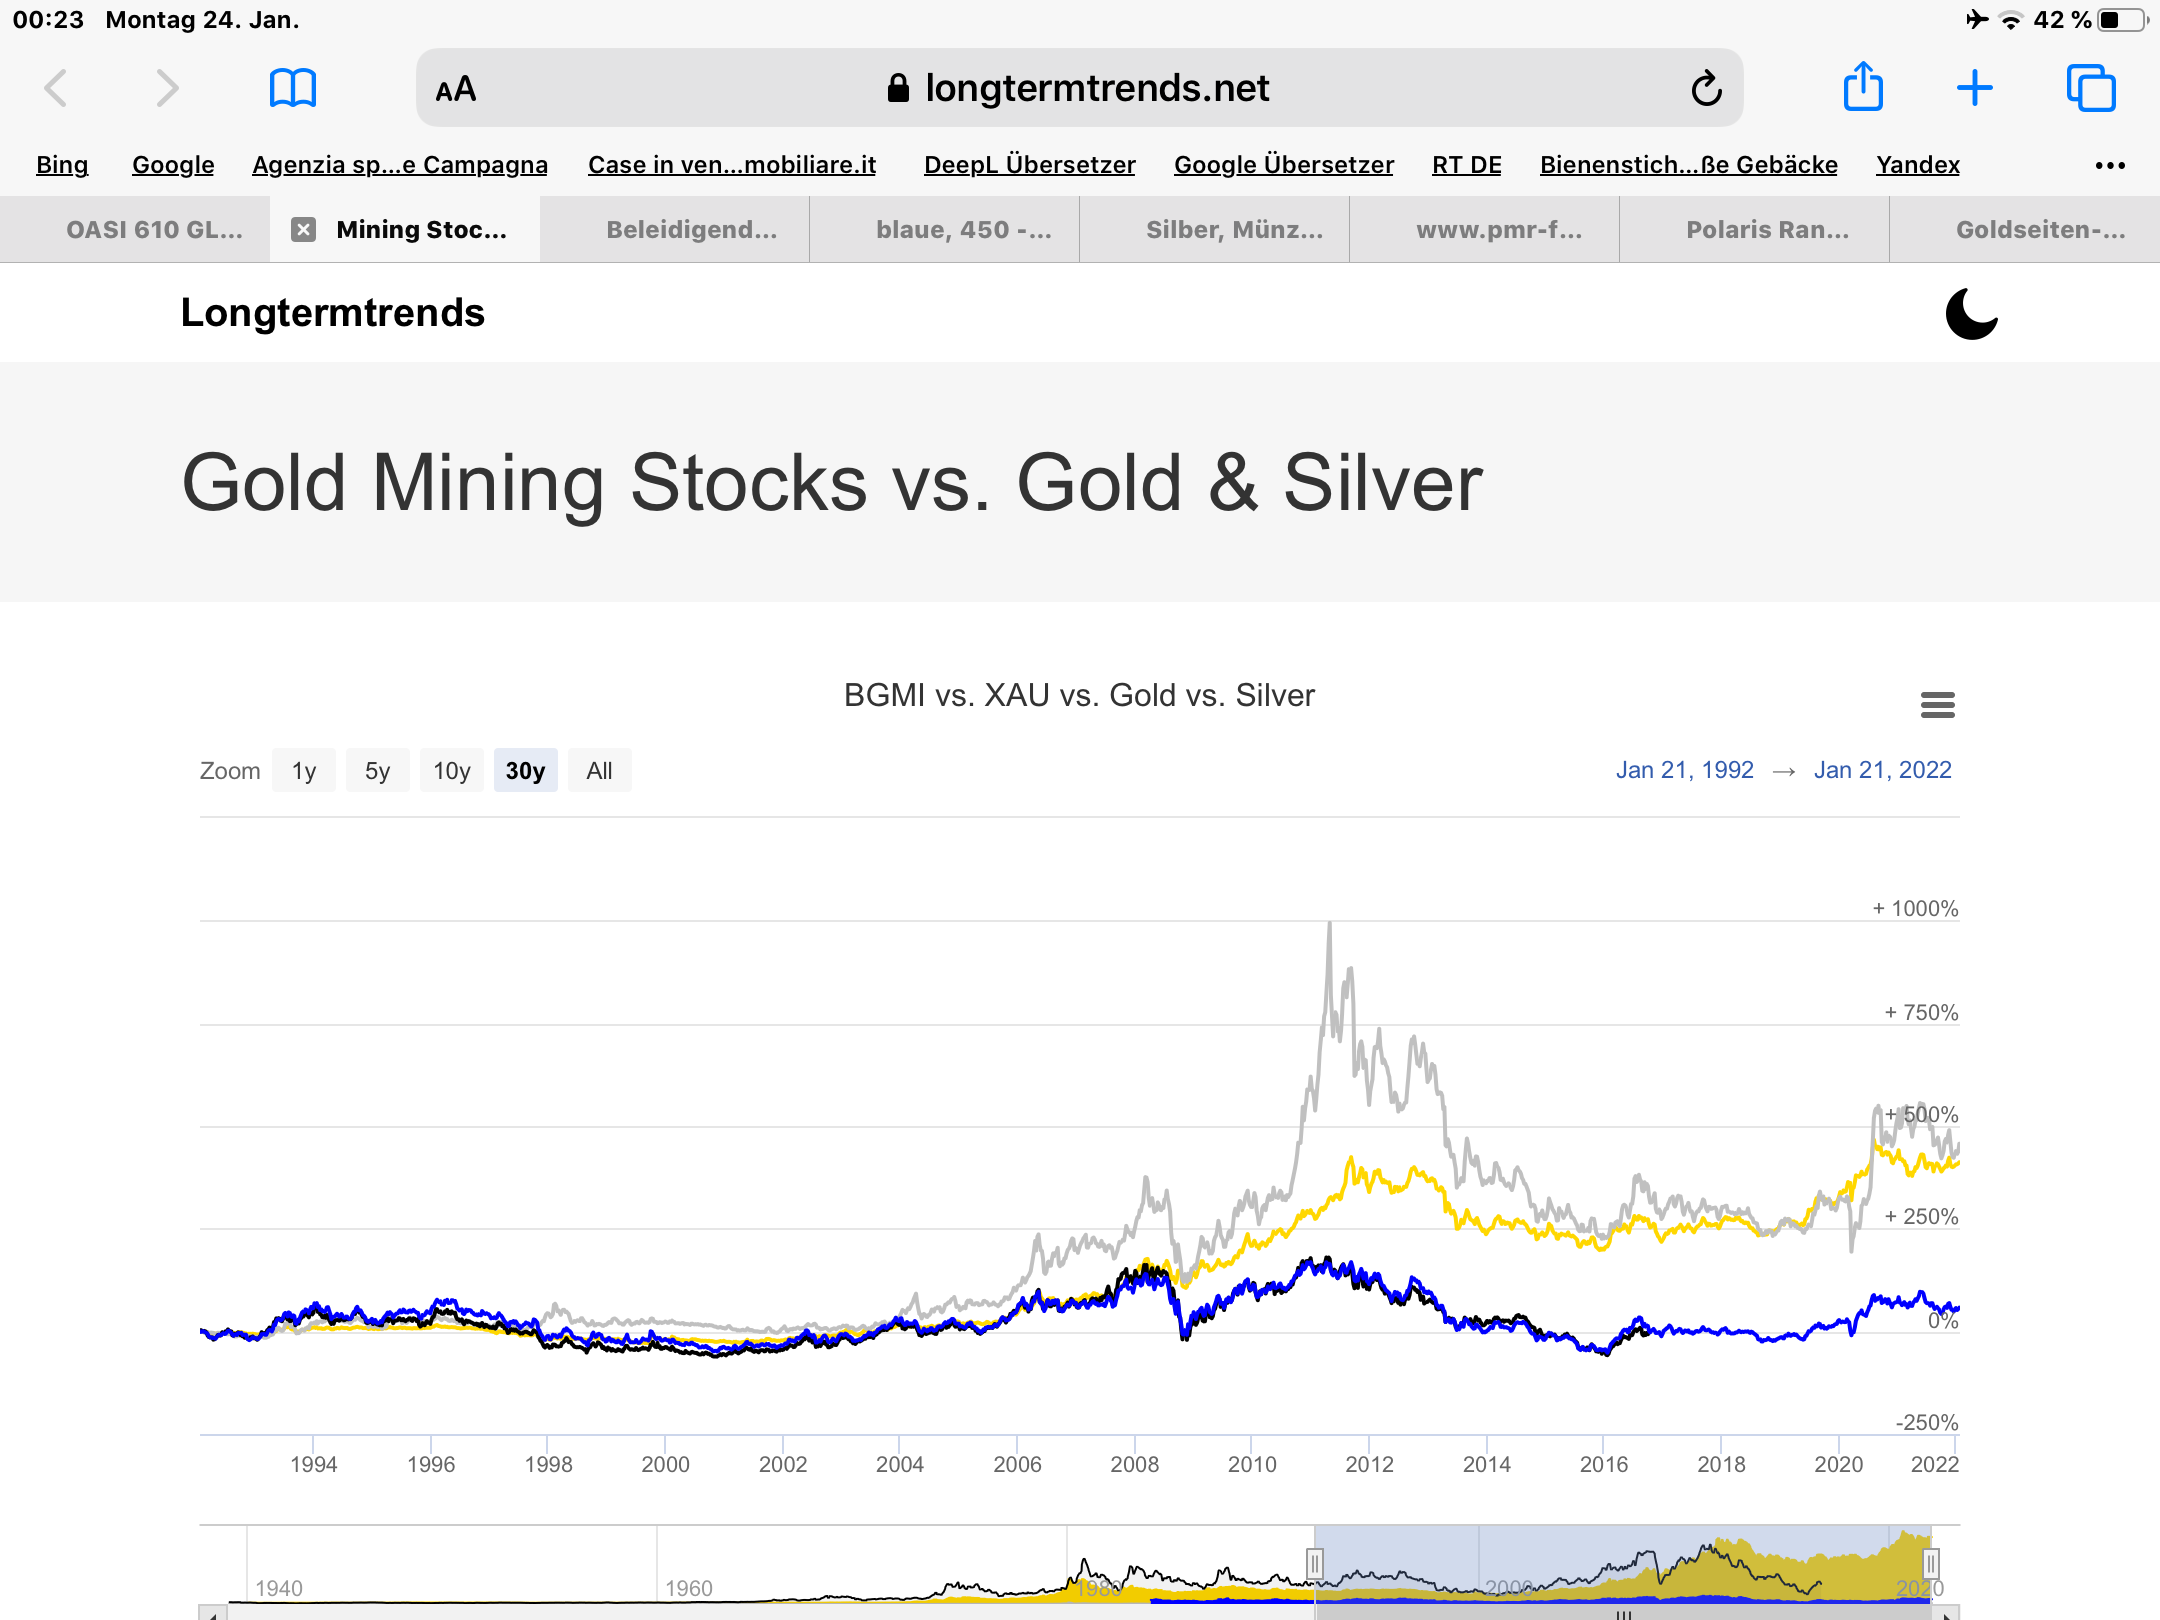
Task: Go to Longtermtrends home link
Action: pos(332,313)
